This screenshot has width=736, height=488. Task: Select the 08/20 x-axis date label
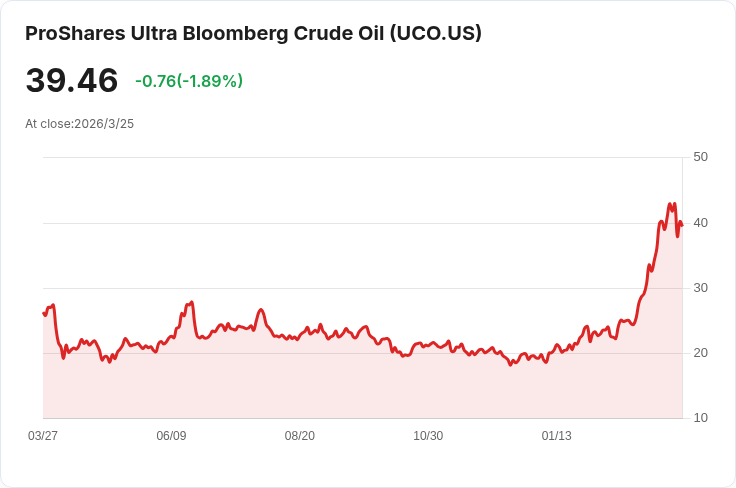[x=299, y=436]
